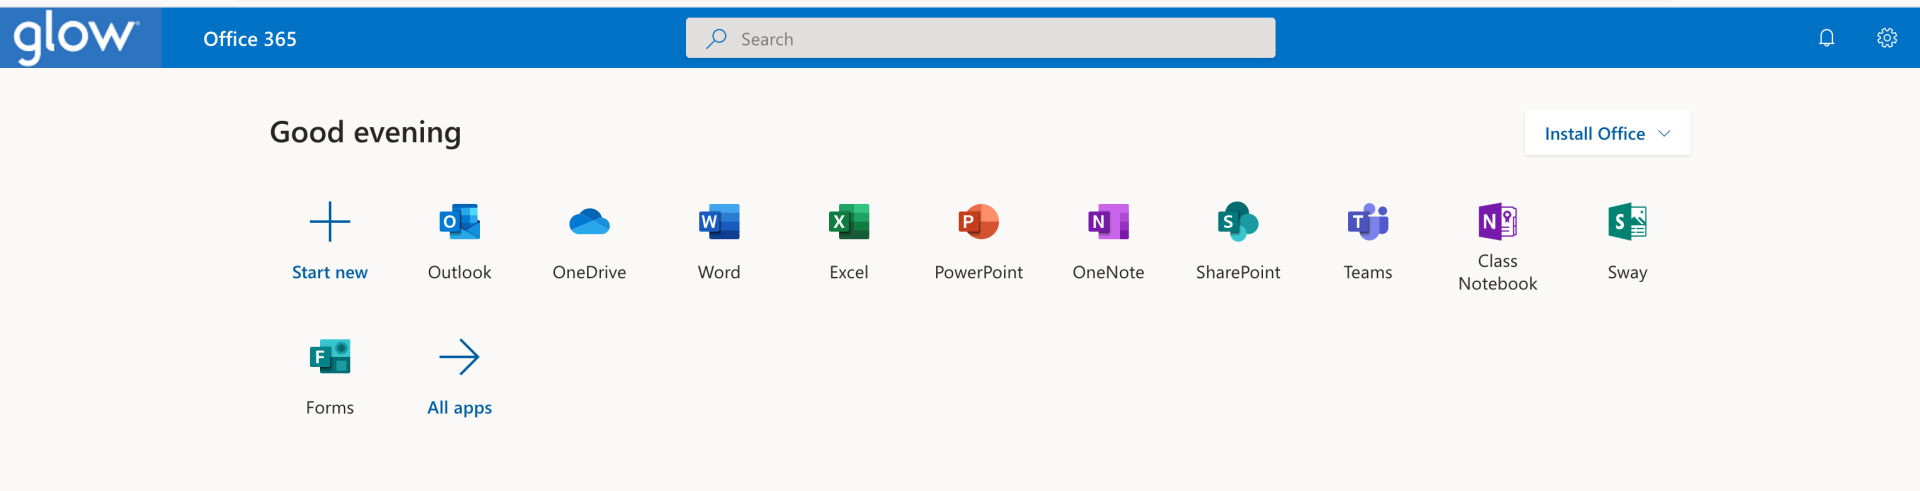Click the "Good evening" greeting text
Image resolution: width=1920 pixels, height=491 pixels.
click(365, 132)
